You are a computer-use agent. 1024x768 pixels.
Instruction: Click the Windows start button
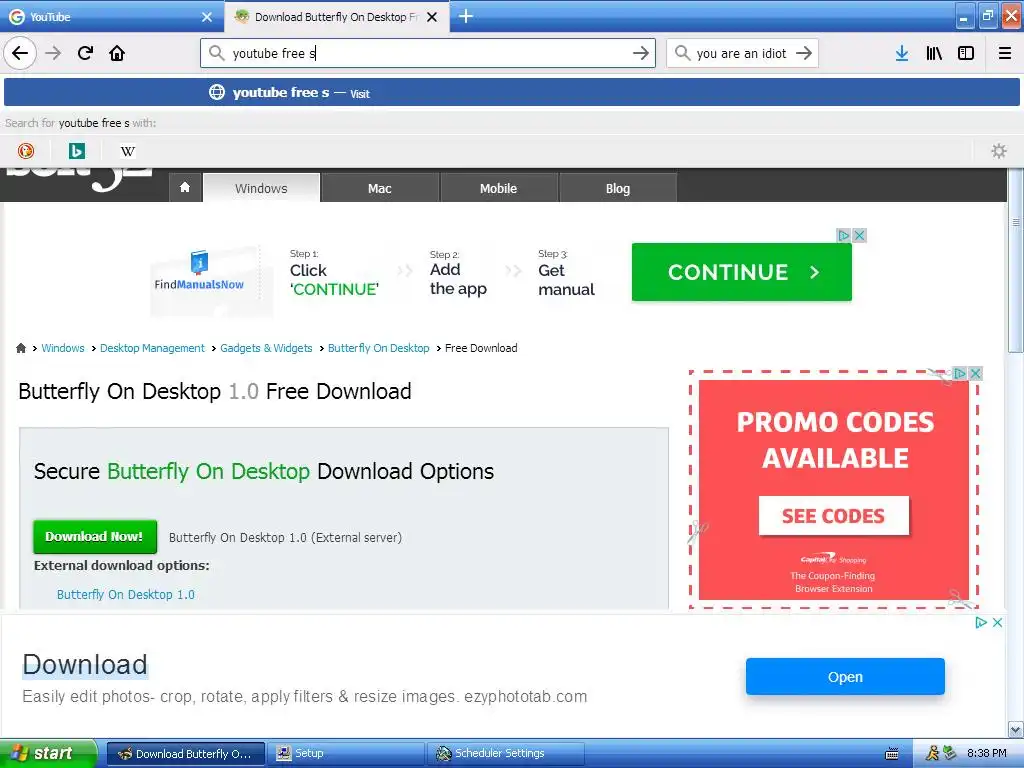pos(48,753)
